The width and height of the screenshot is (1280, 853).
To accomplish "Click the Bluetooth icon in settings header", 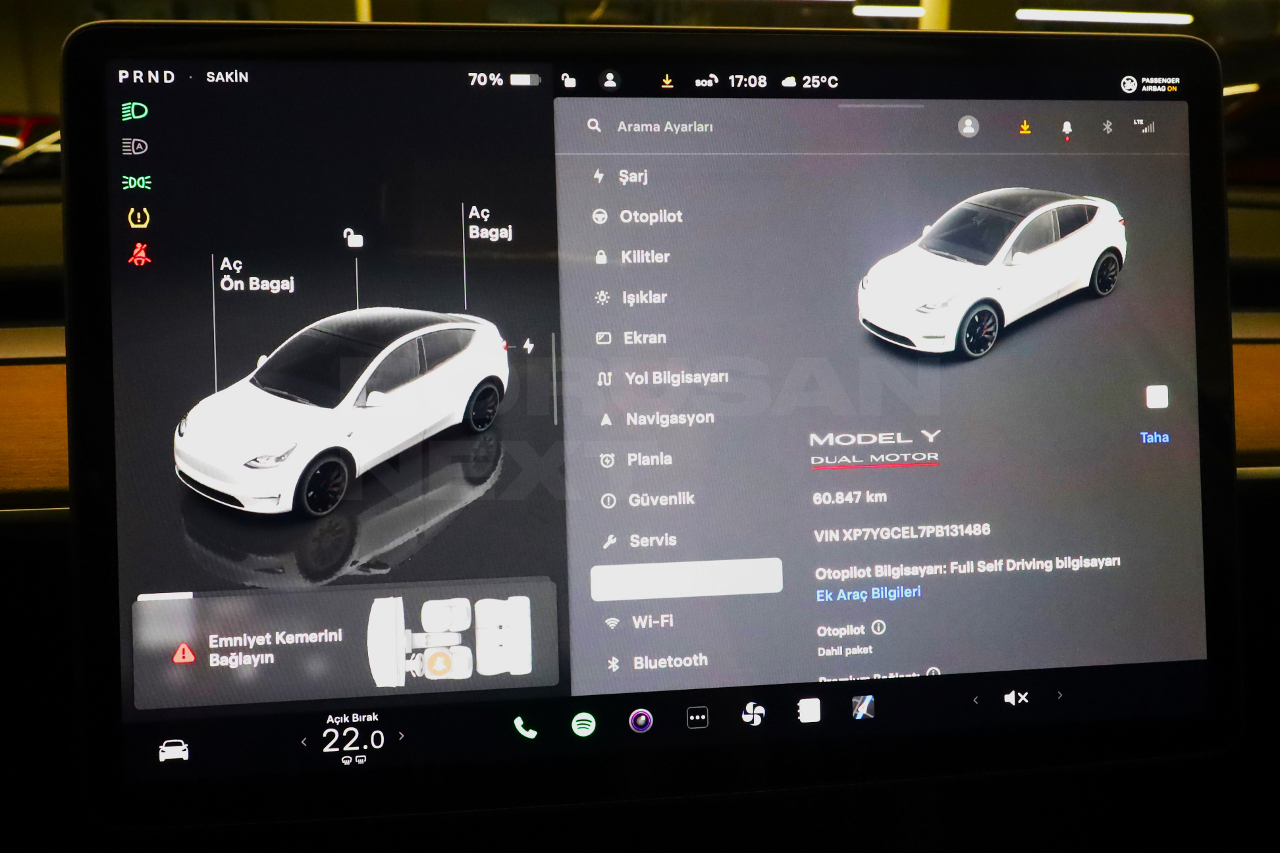I will (1106, 127).
